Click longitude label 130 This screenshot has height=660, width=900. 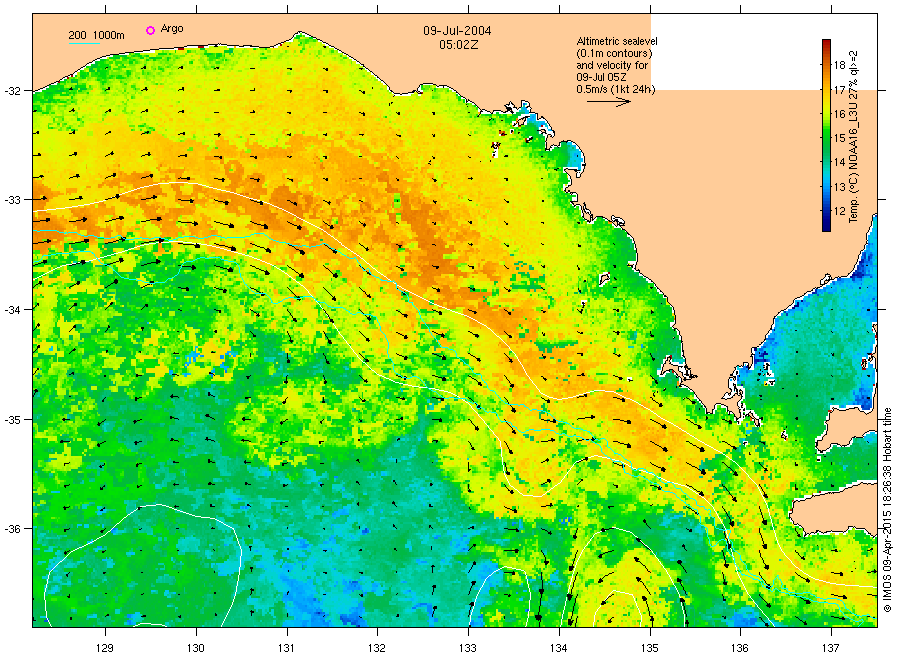coord(196,648)
